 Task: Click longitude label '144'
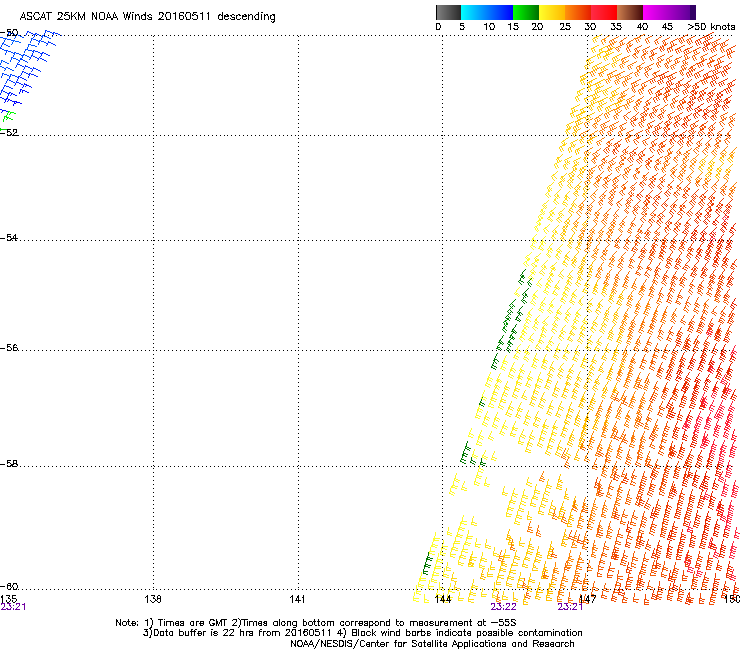(x=443, y=599)
